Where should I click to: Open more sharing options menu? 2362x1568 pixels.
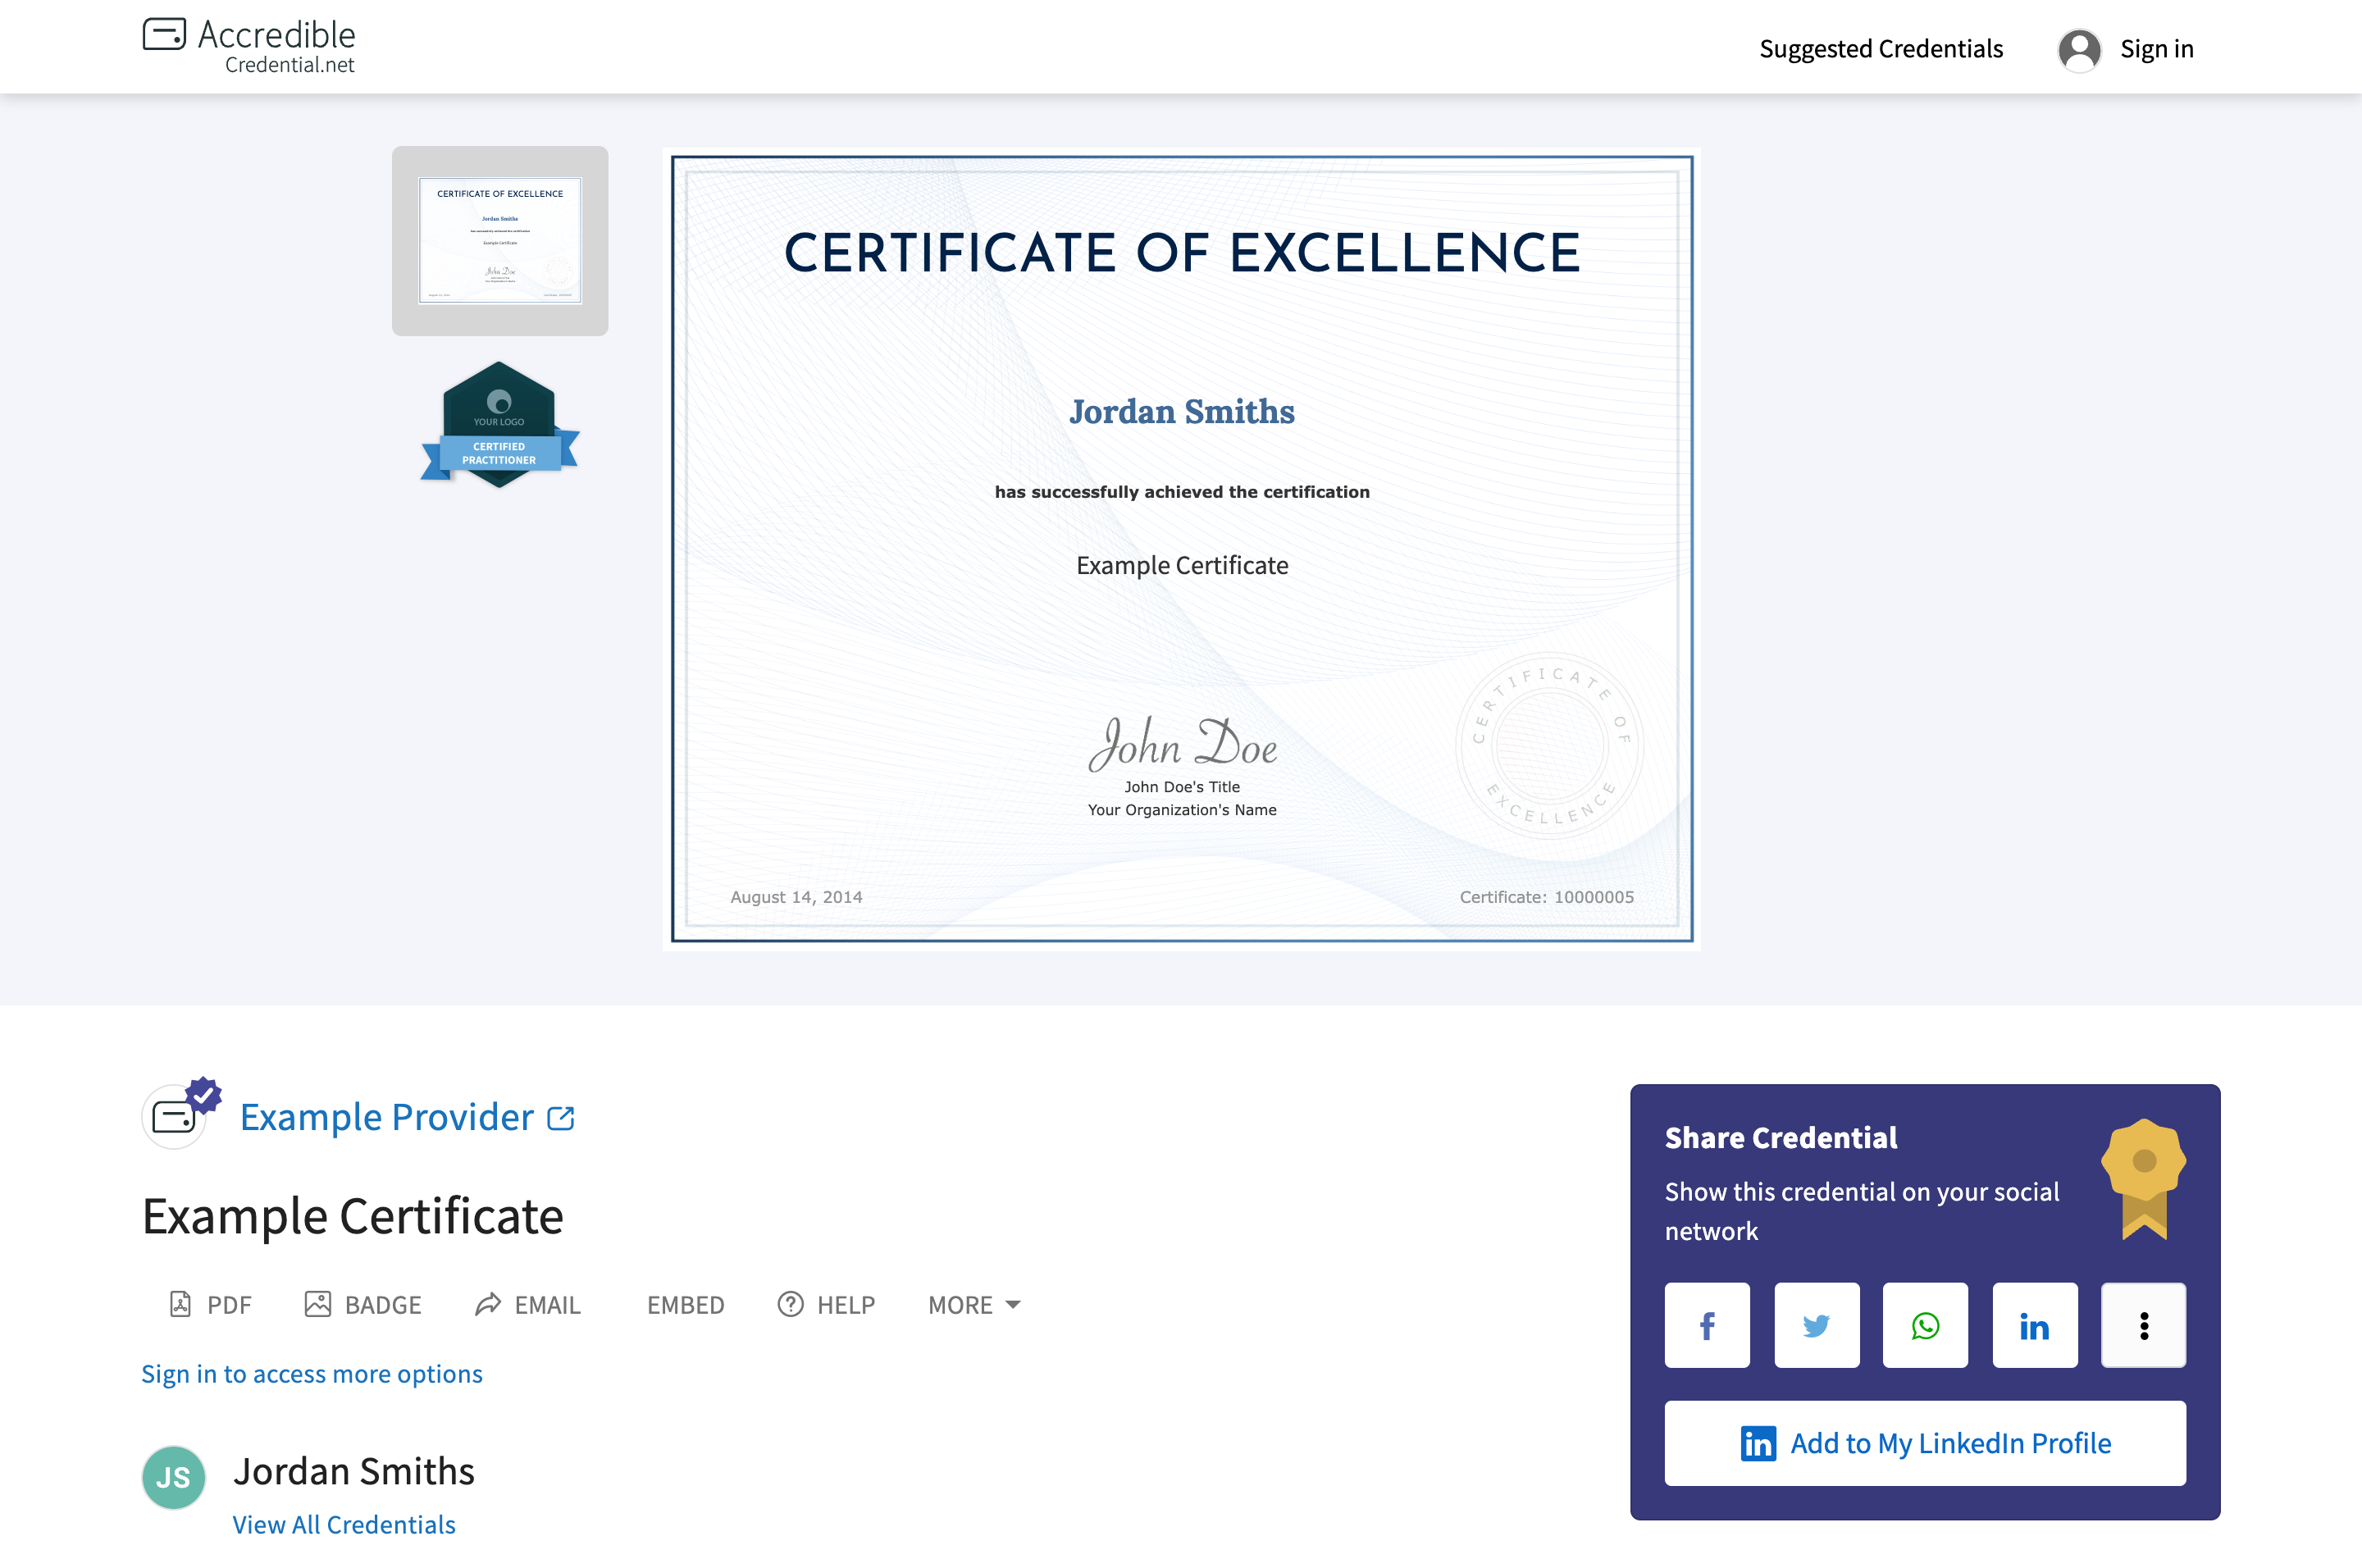[2144, 1325]
